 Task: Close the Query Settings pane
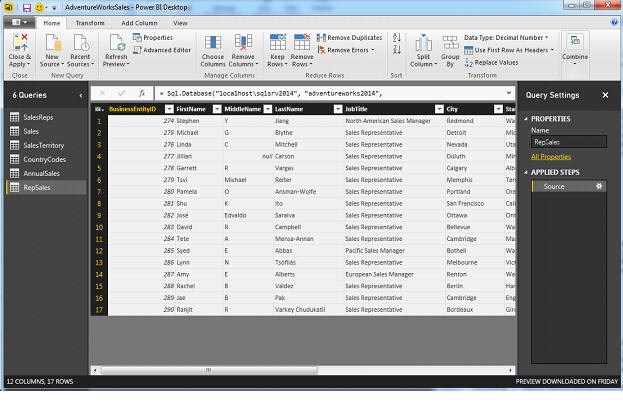point(605,95)
